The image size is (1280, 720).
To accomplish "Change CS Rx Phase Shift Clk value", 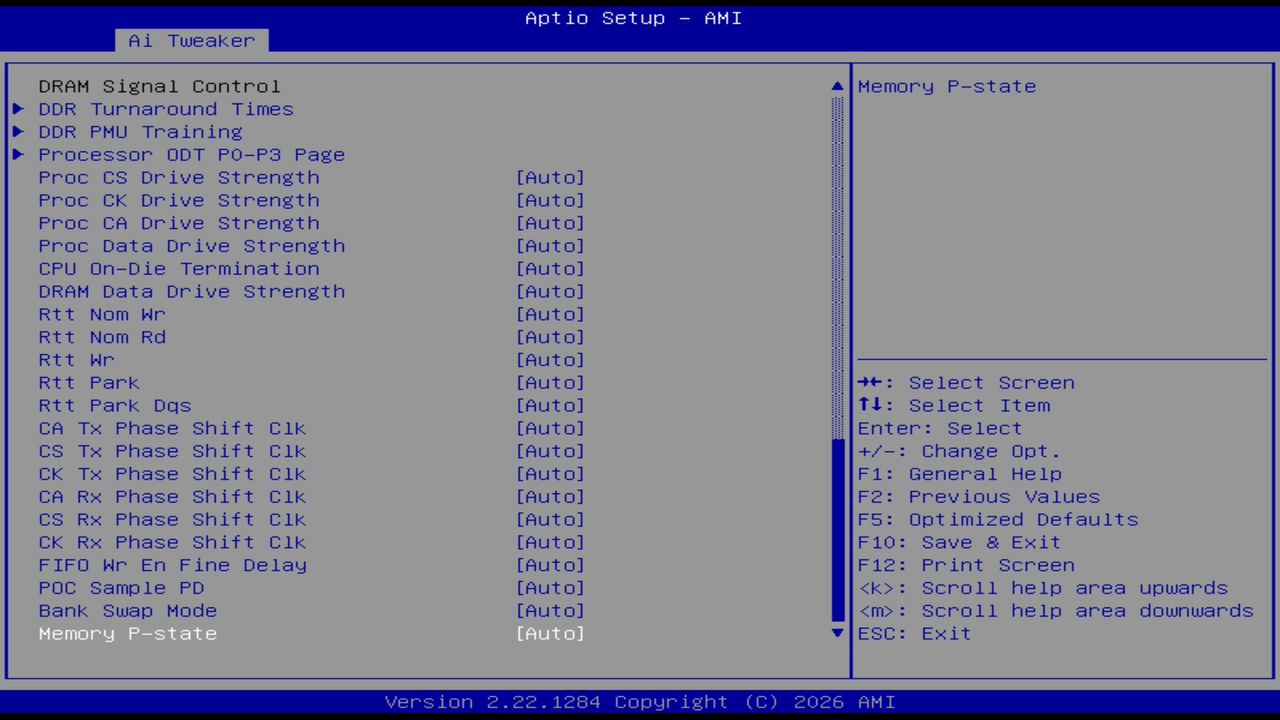I will 550,520.
